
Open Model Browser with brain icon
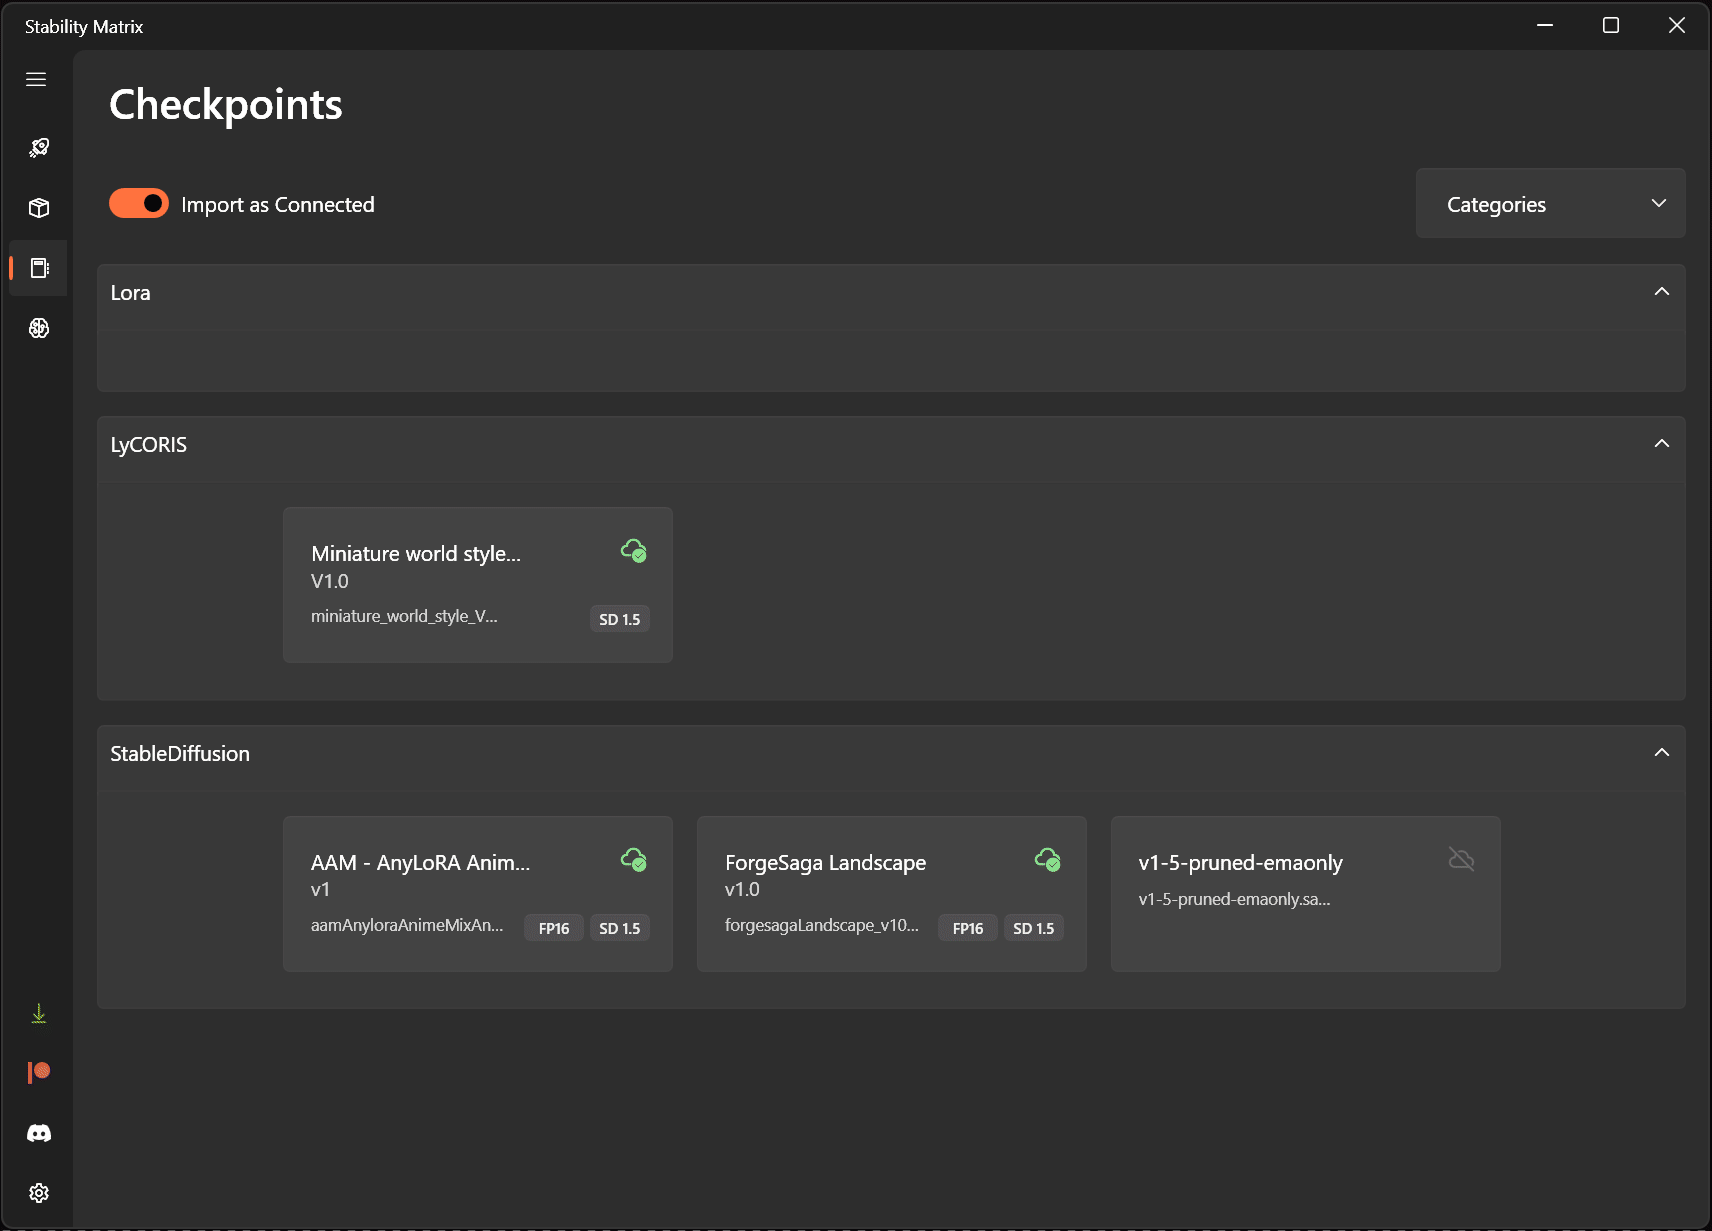(x=38, y=327)
